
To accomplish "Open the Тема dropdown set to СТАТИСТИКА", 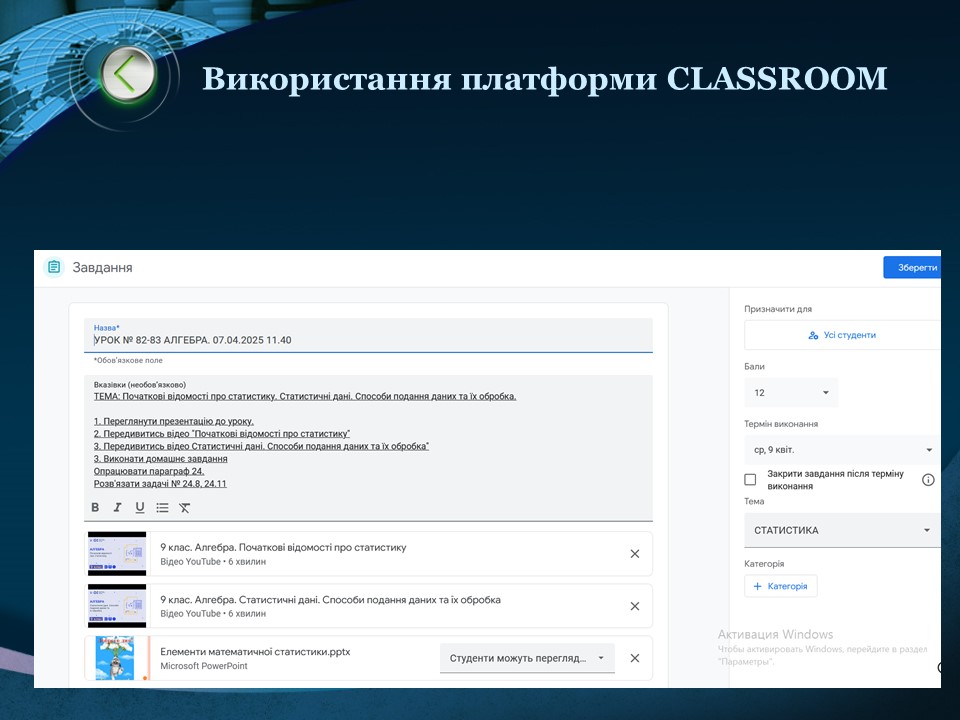I will click(x=841, y=530).
